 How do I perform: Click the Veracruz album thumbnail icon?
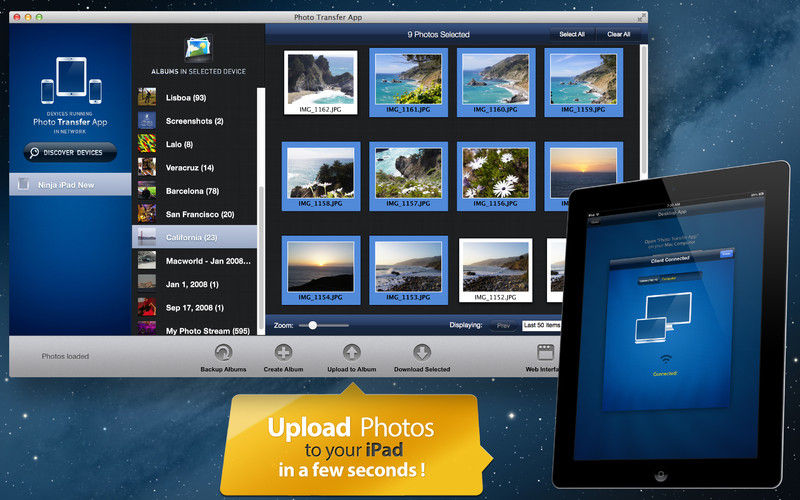[x=147, y=167]
